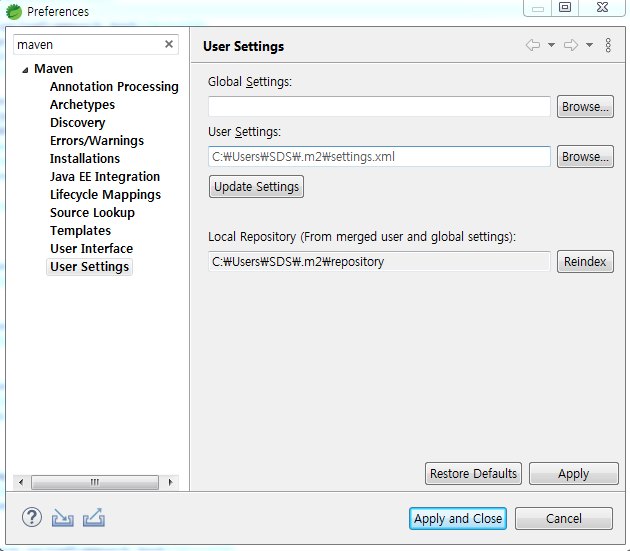Click Apply and Close

(x=458, y=518)
